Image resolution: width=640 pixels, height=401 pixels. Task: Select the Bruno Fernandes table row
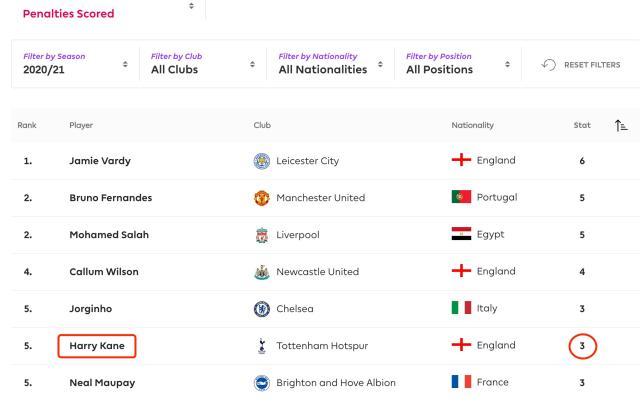tap(320, 198)
